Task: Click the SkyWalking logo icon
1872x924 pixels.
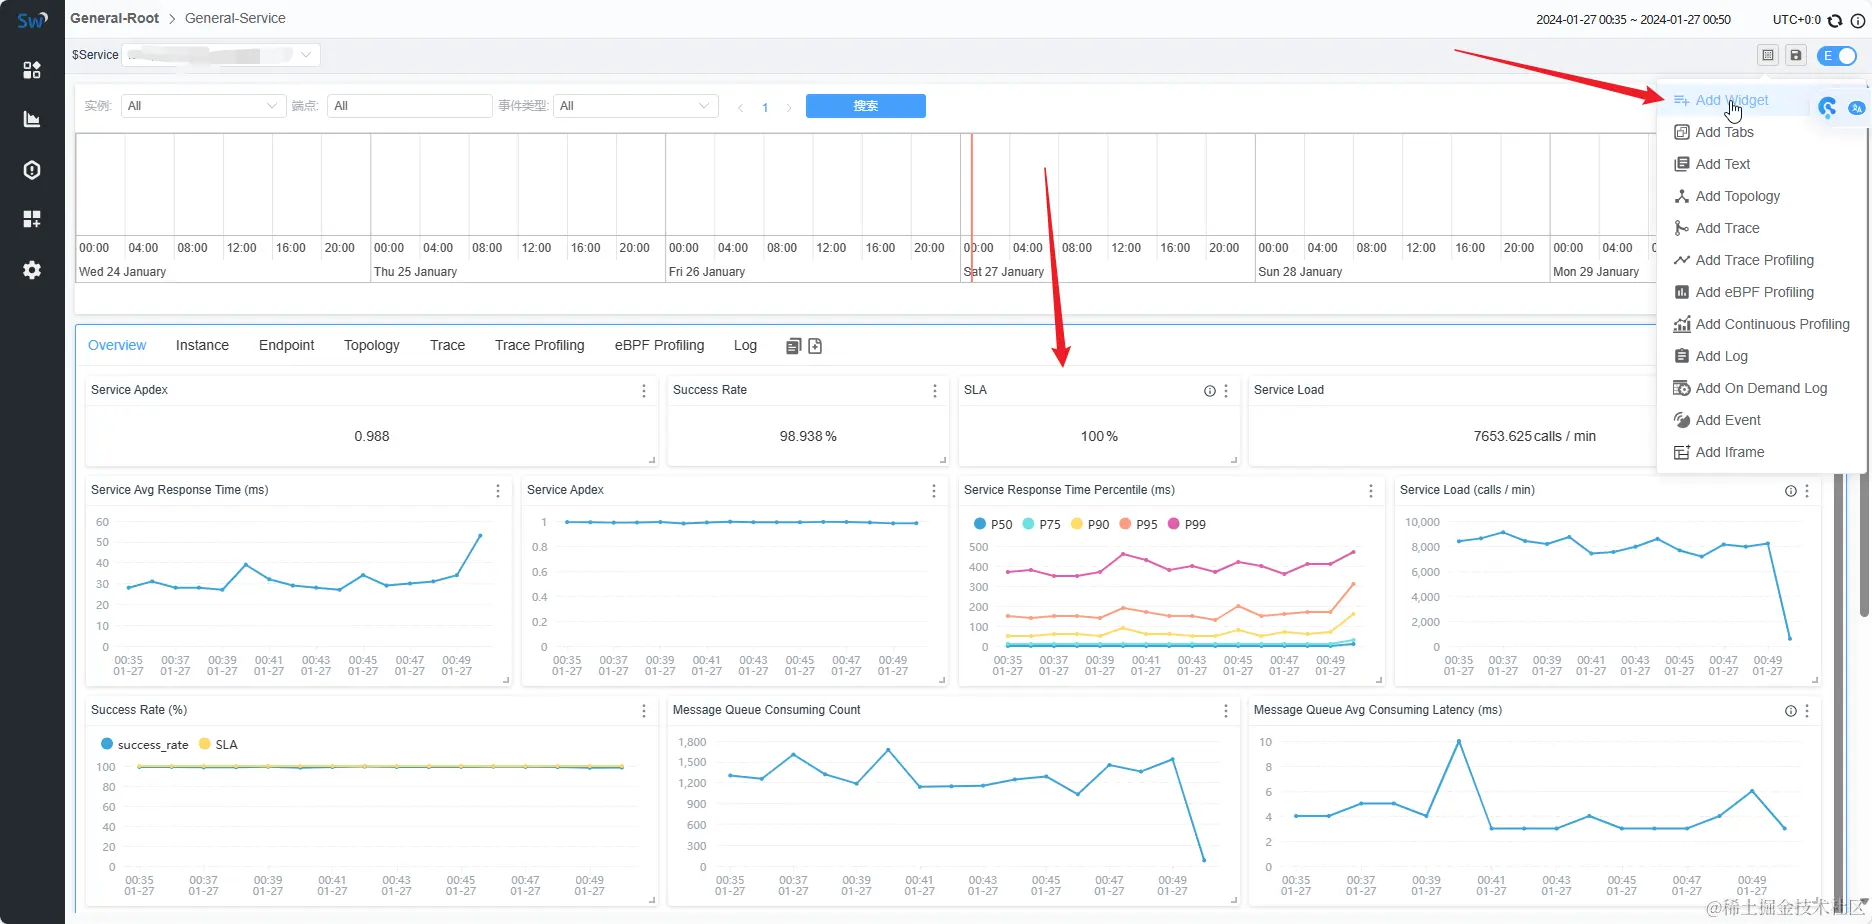Action: pyautogui.click(x=32, y=19)
